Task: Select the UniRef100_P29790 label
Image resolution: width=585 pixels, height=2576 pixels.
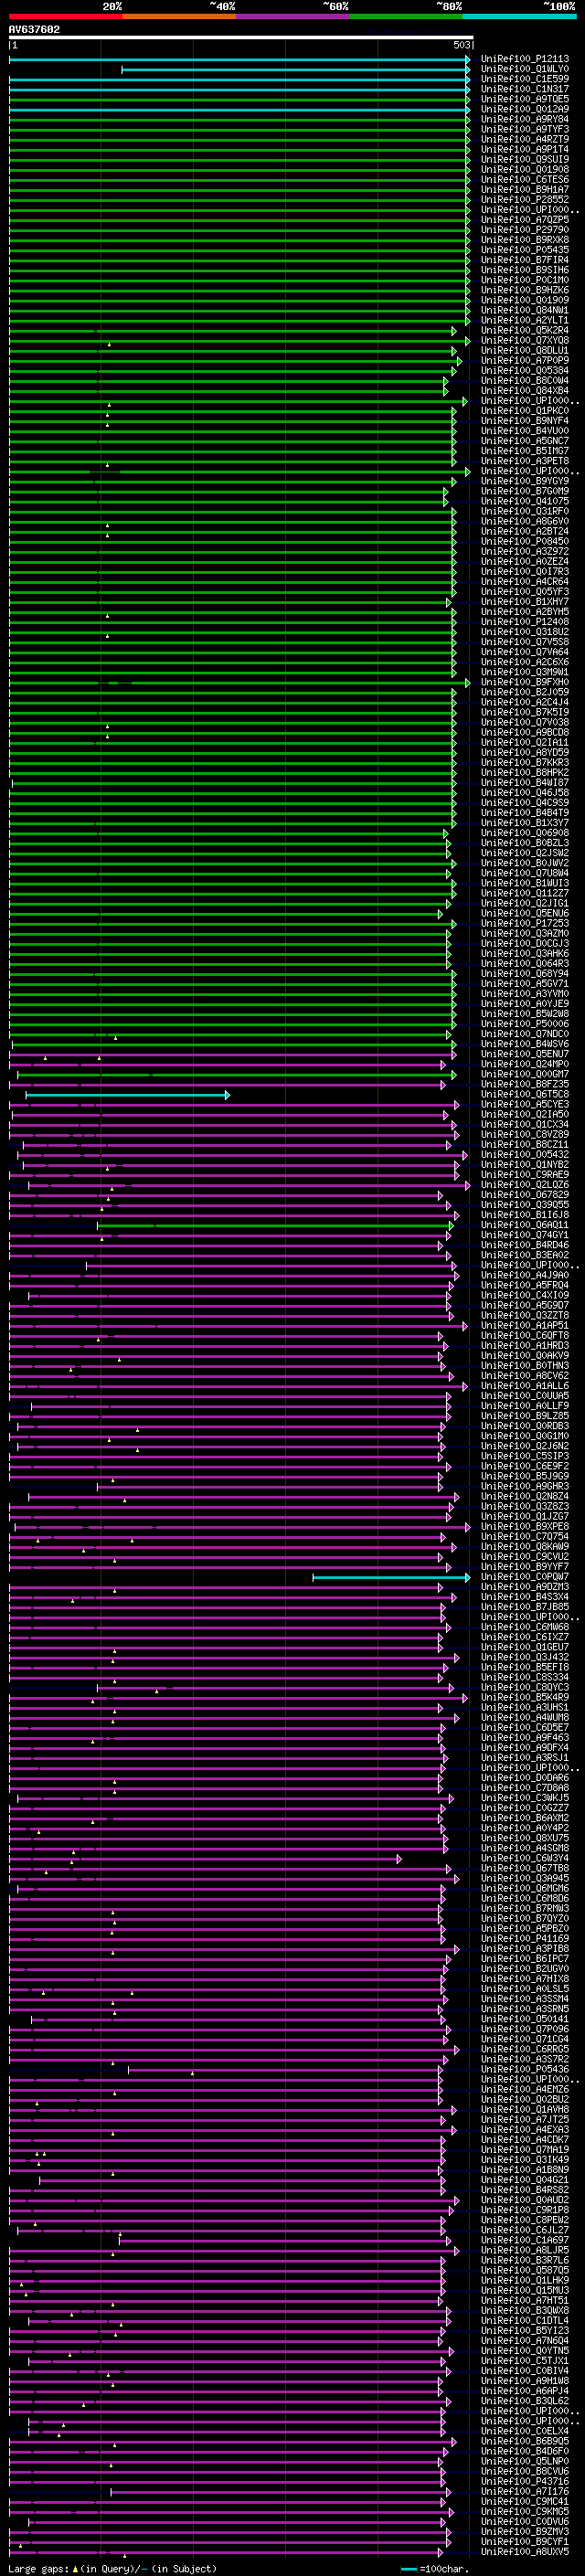Action: [524, 230]
